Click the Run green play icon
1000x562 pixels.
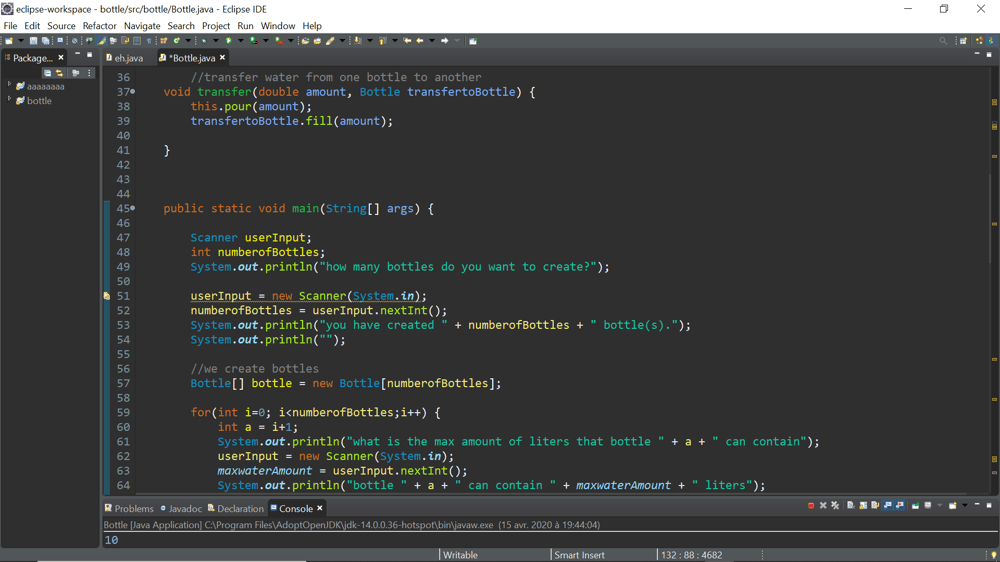pos(228,41)
